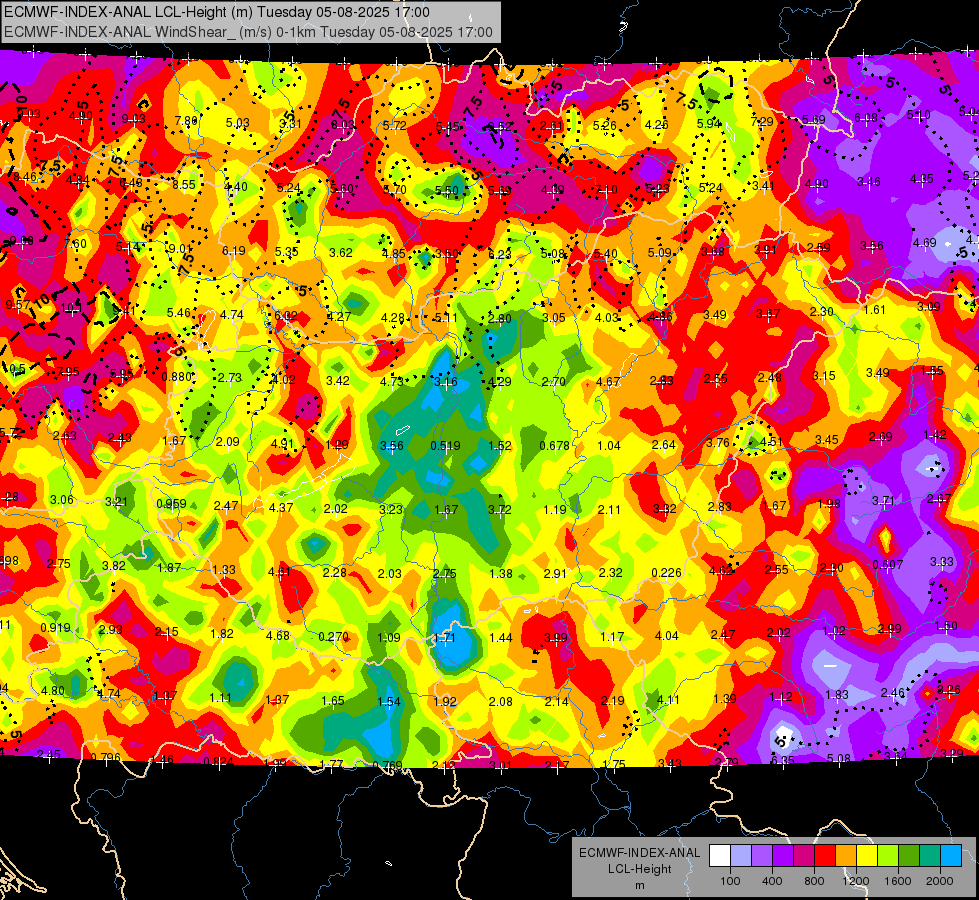Viewport: 979px width, 900px height.
Task: Select the light purple legend swatch before 400
Action: tap(762, 856)
